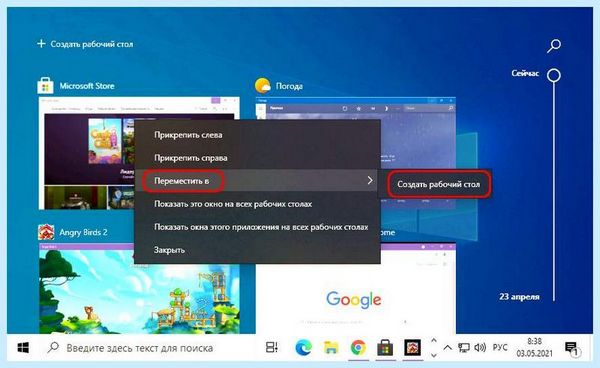Open the Action Center notifications icon
Viewport: 600px width, 368px height.
point(572,348)
